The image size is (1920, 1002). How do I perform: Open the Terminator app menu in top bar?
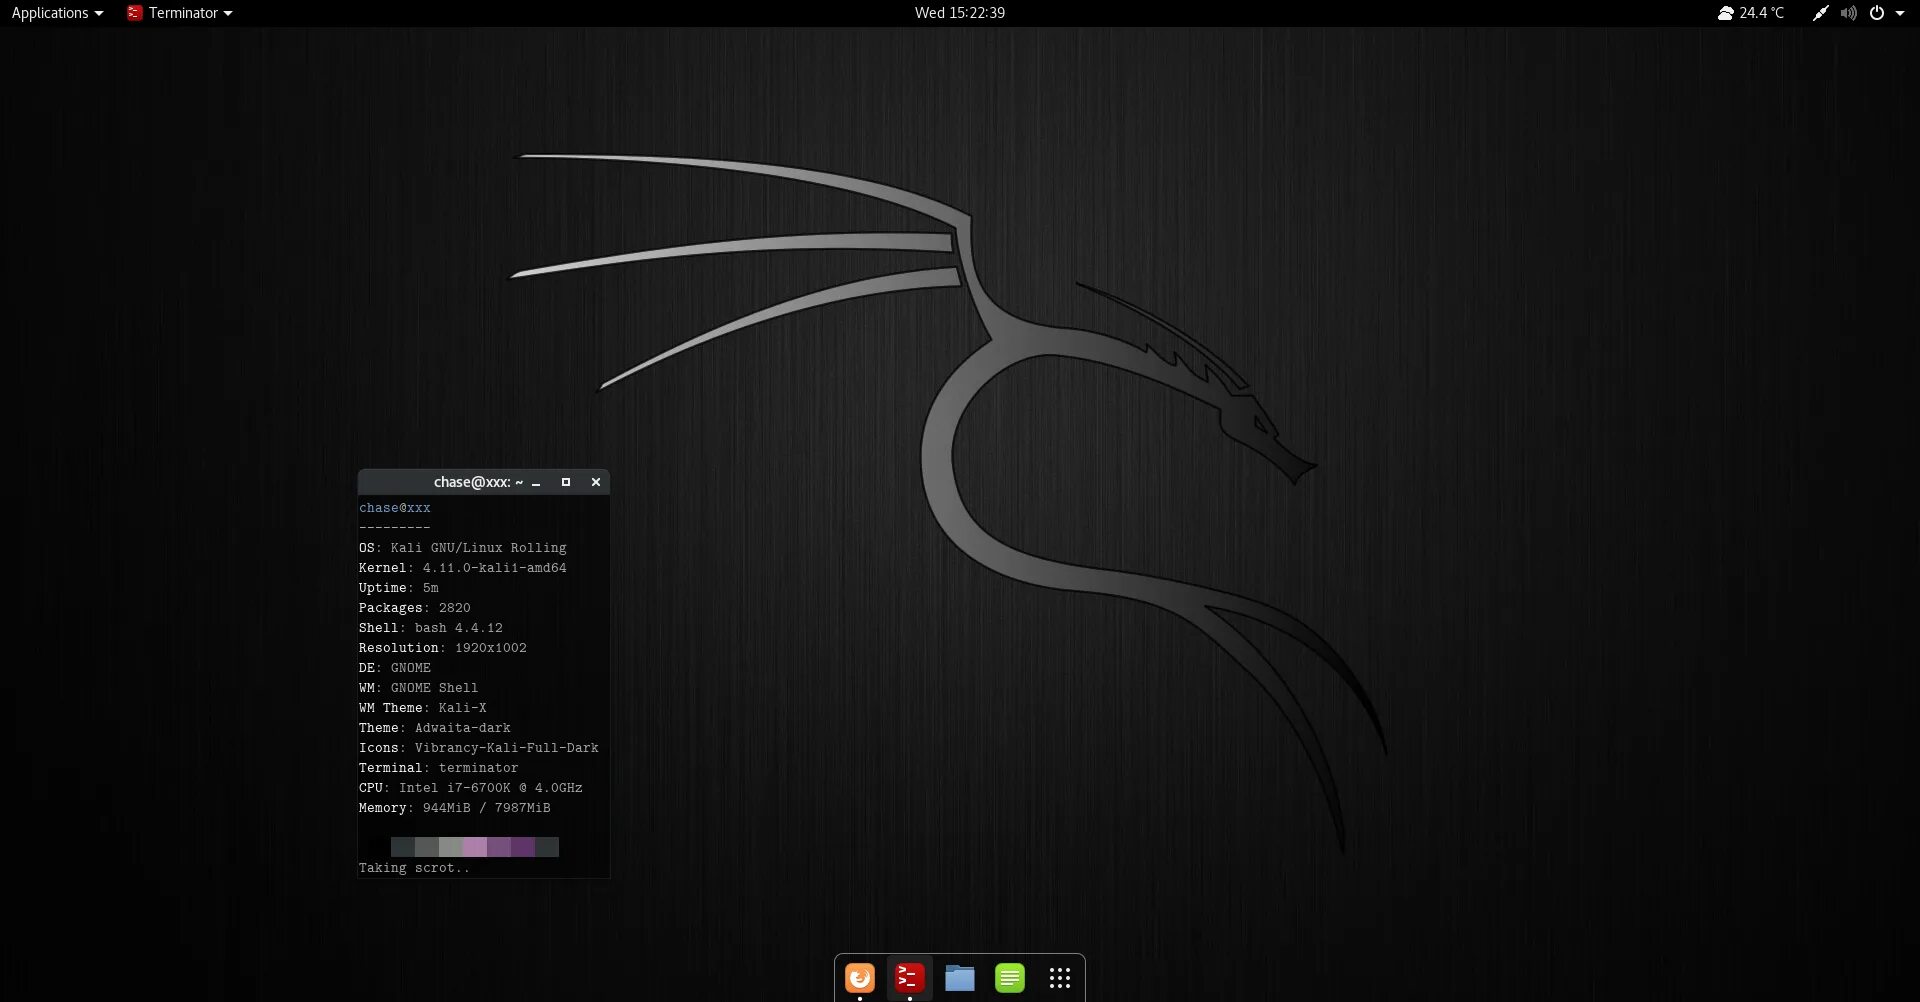coord(180,13)
